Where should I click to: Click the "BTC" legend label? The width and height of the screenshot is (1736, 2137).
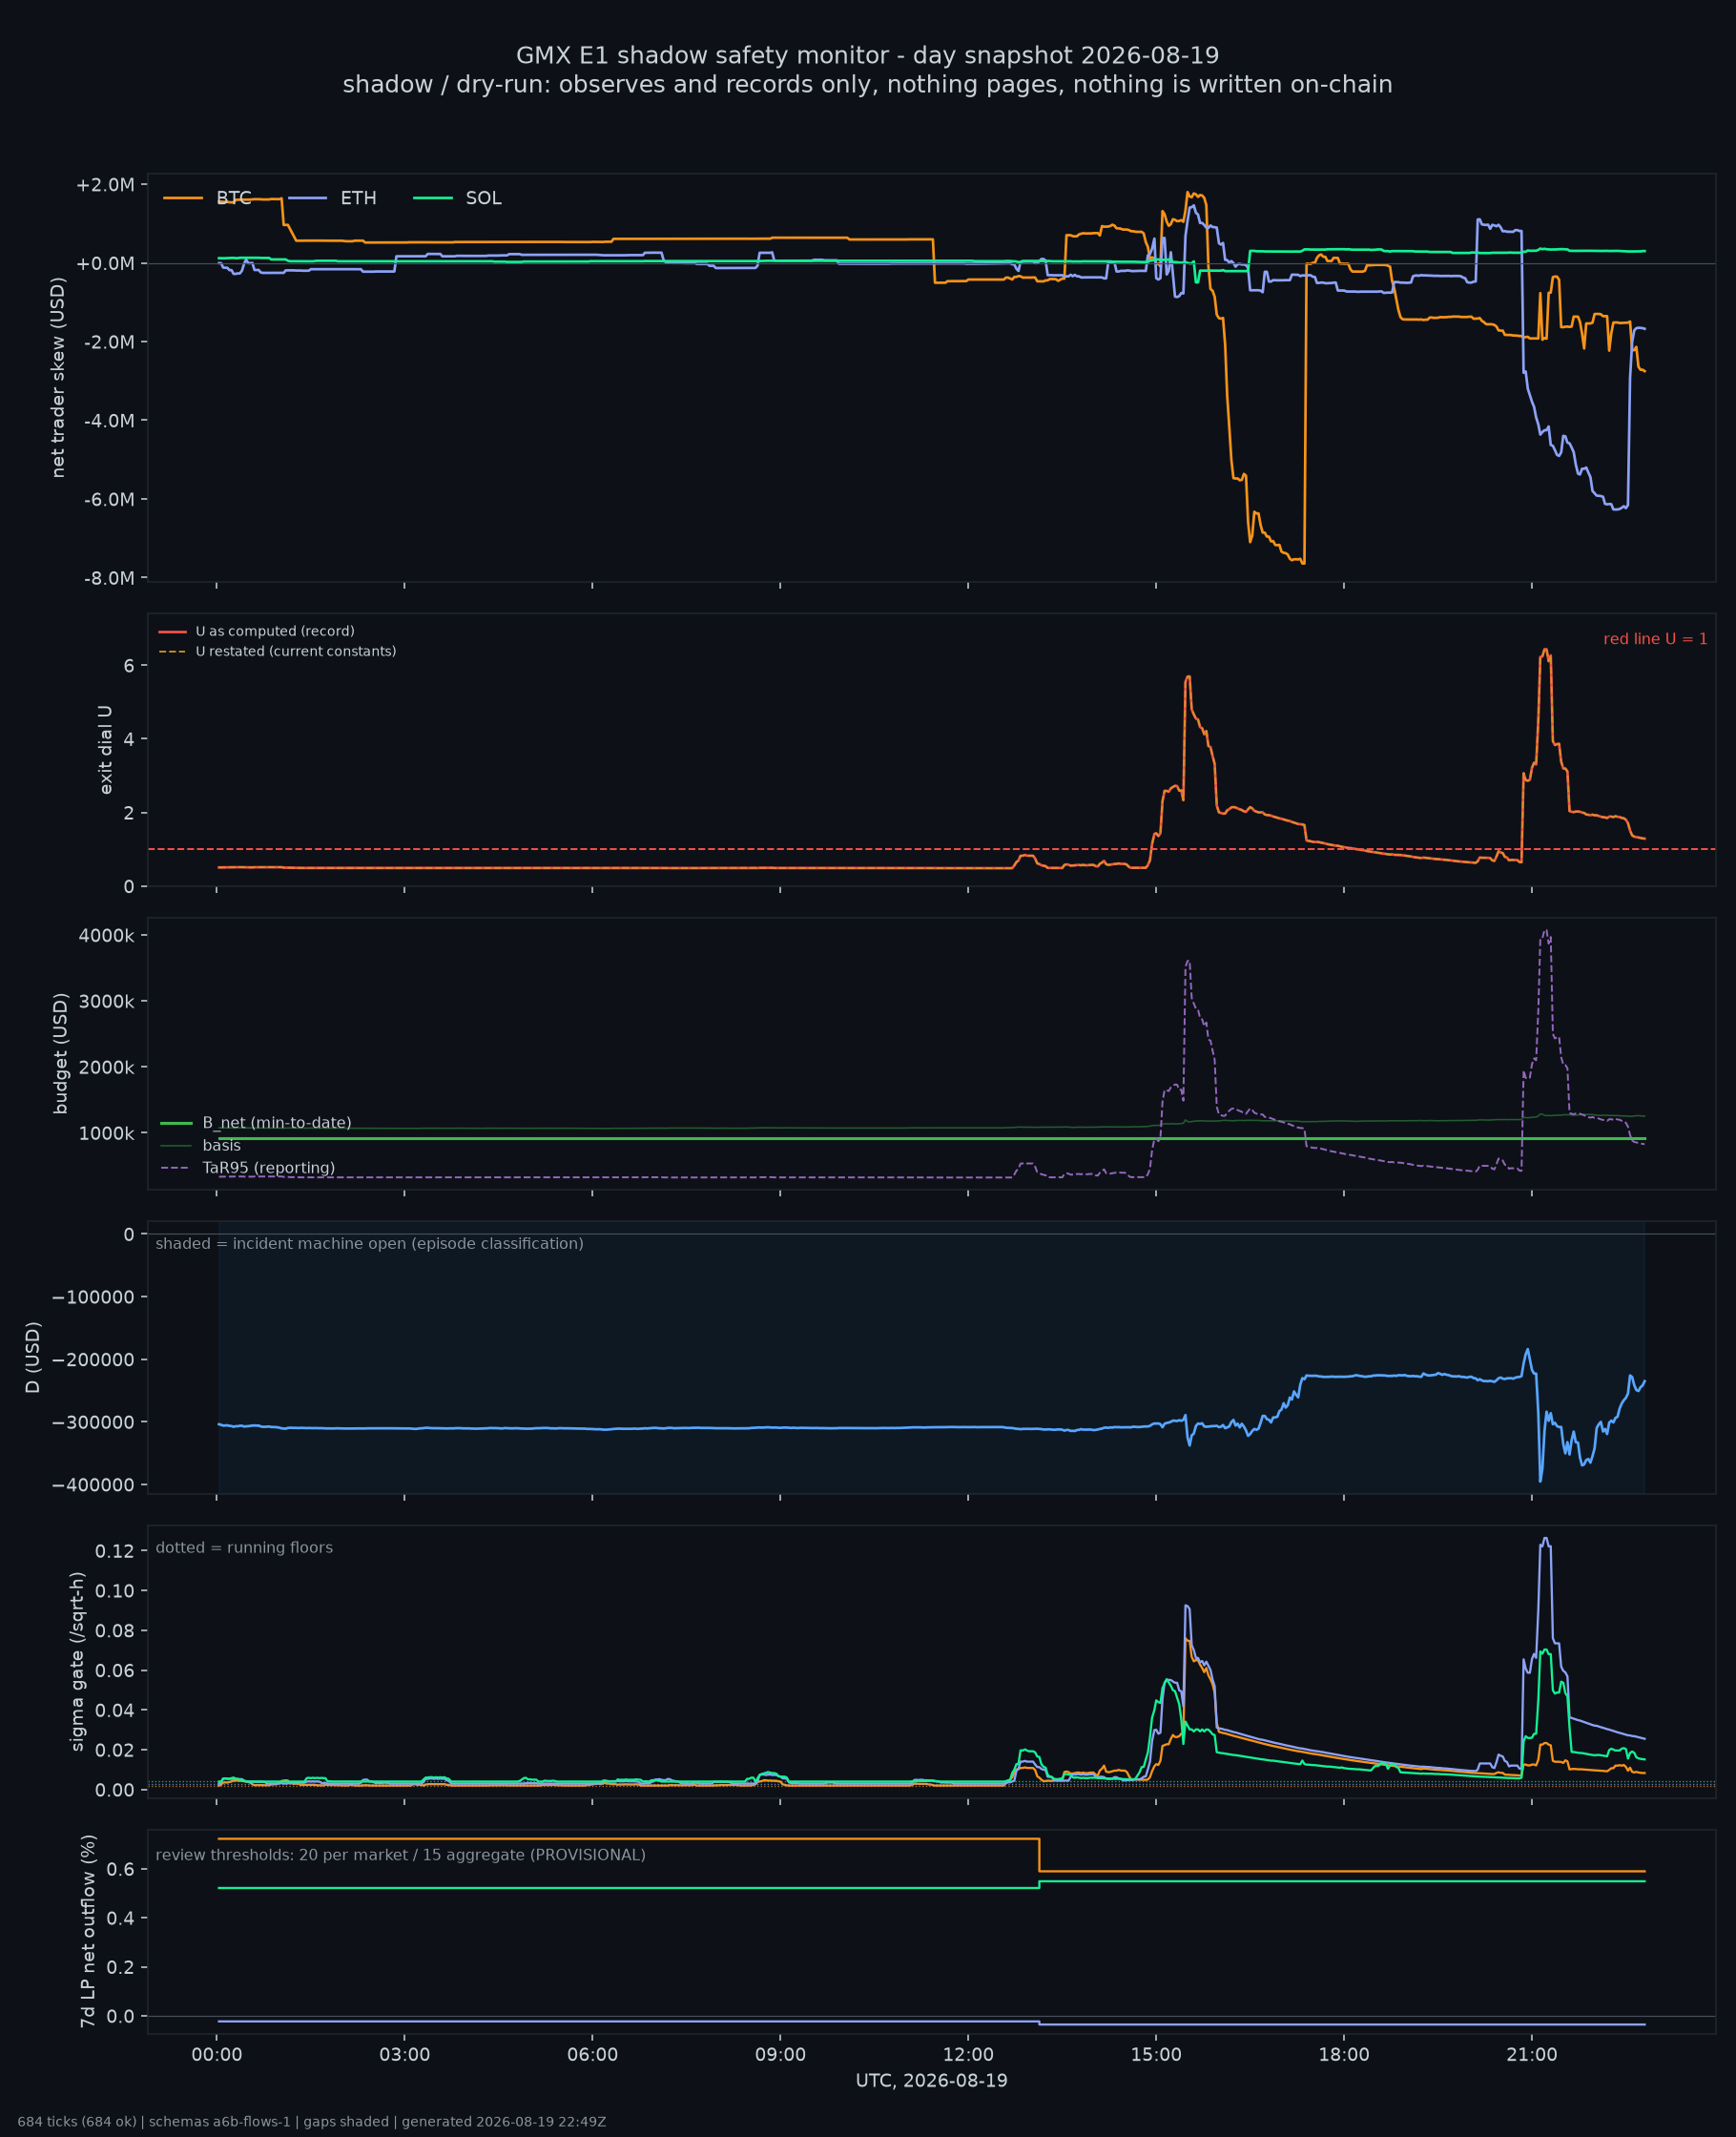pos(234,198)
